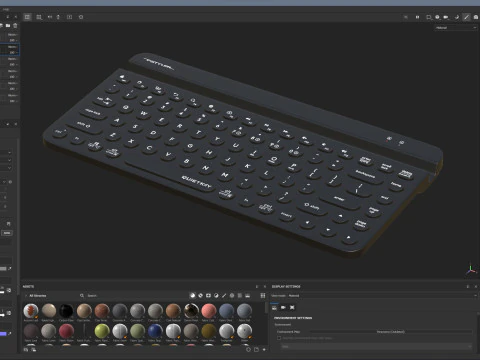This screenshot has width=480, height=360.
Task: Select All libraries breadcrumb in Assets
Action: click(38, 296)
